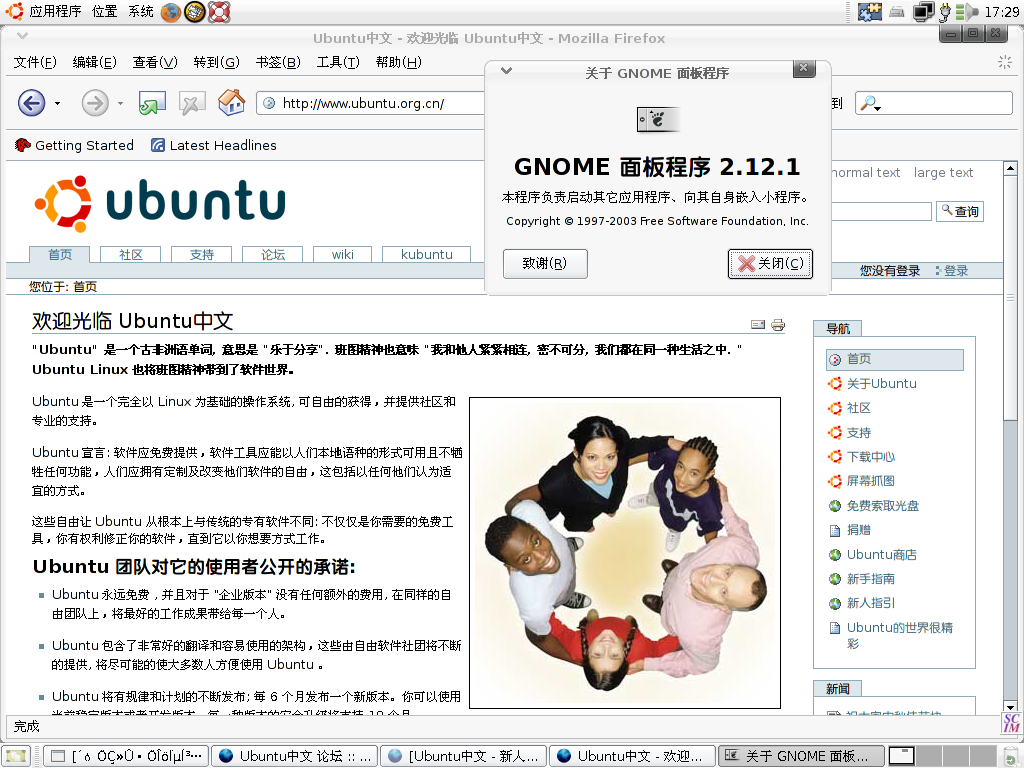Switch to the 支持 site tab
This screenshot has height=768, width=1024.
tap(202, 255)
